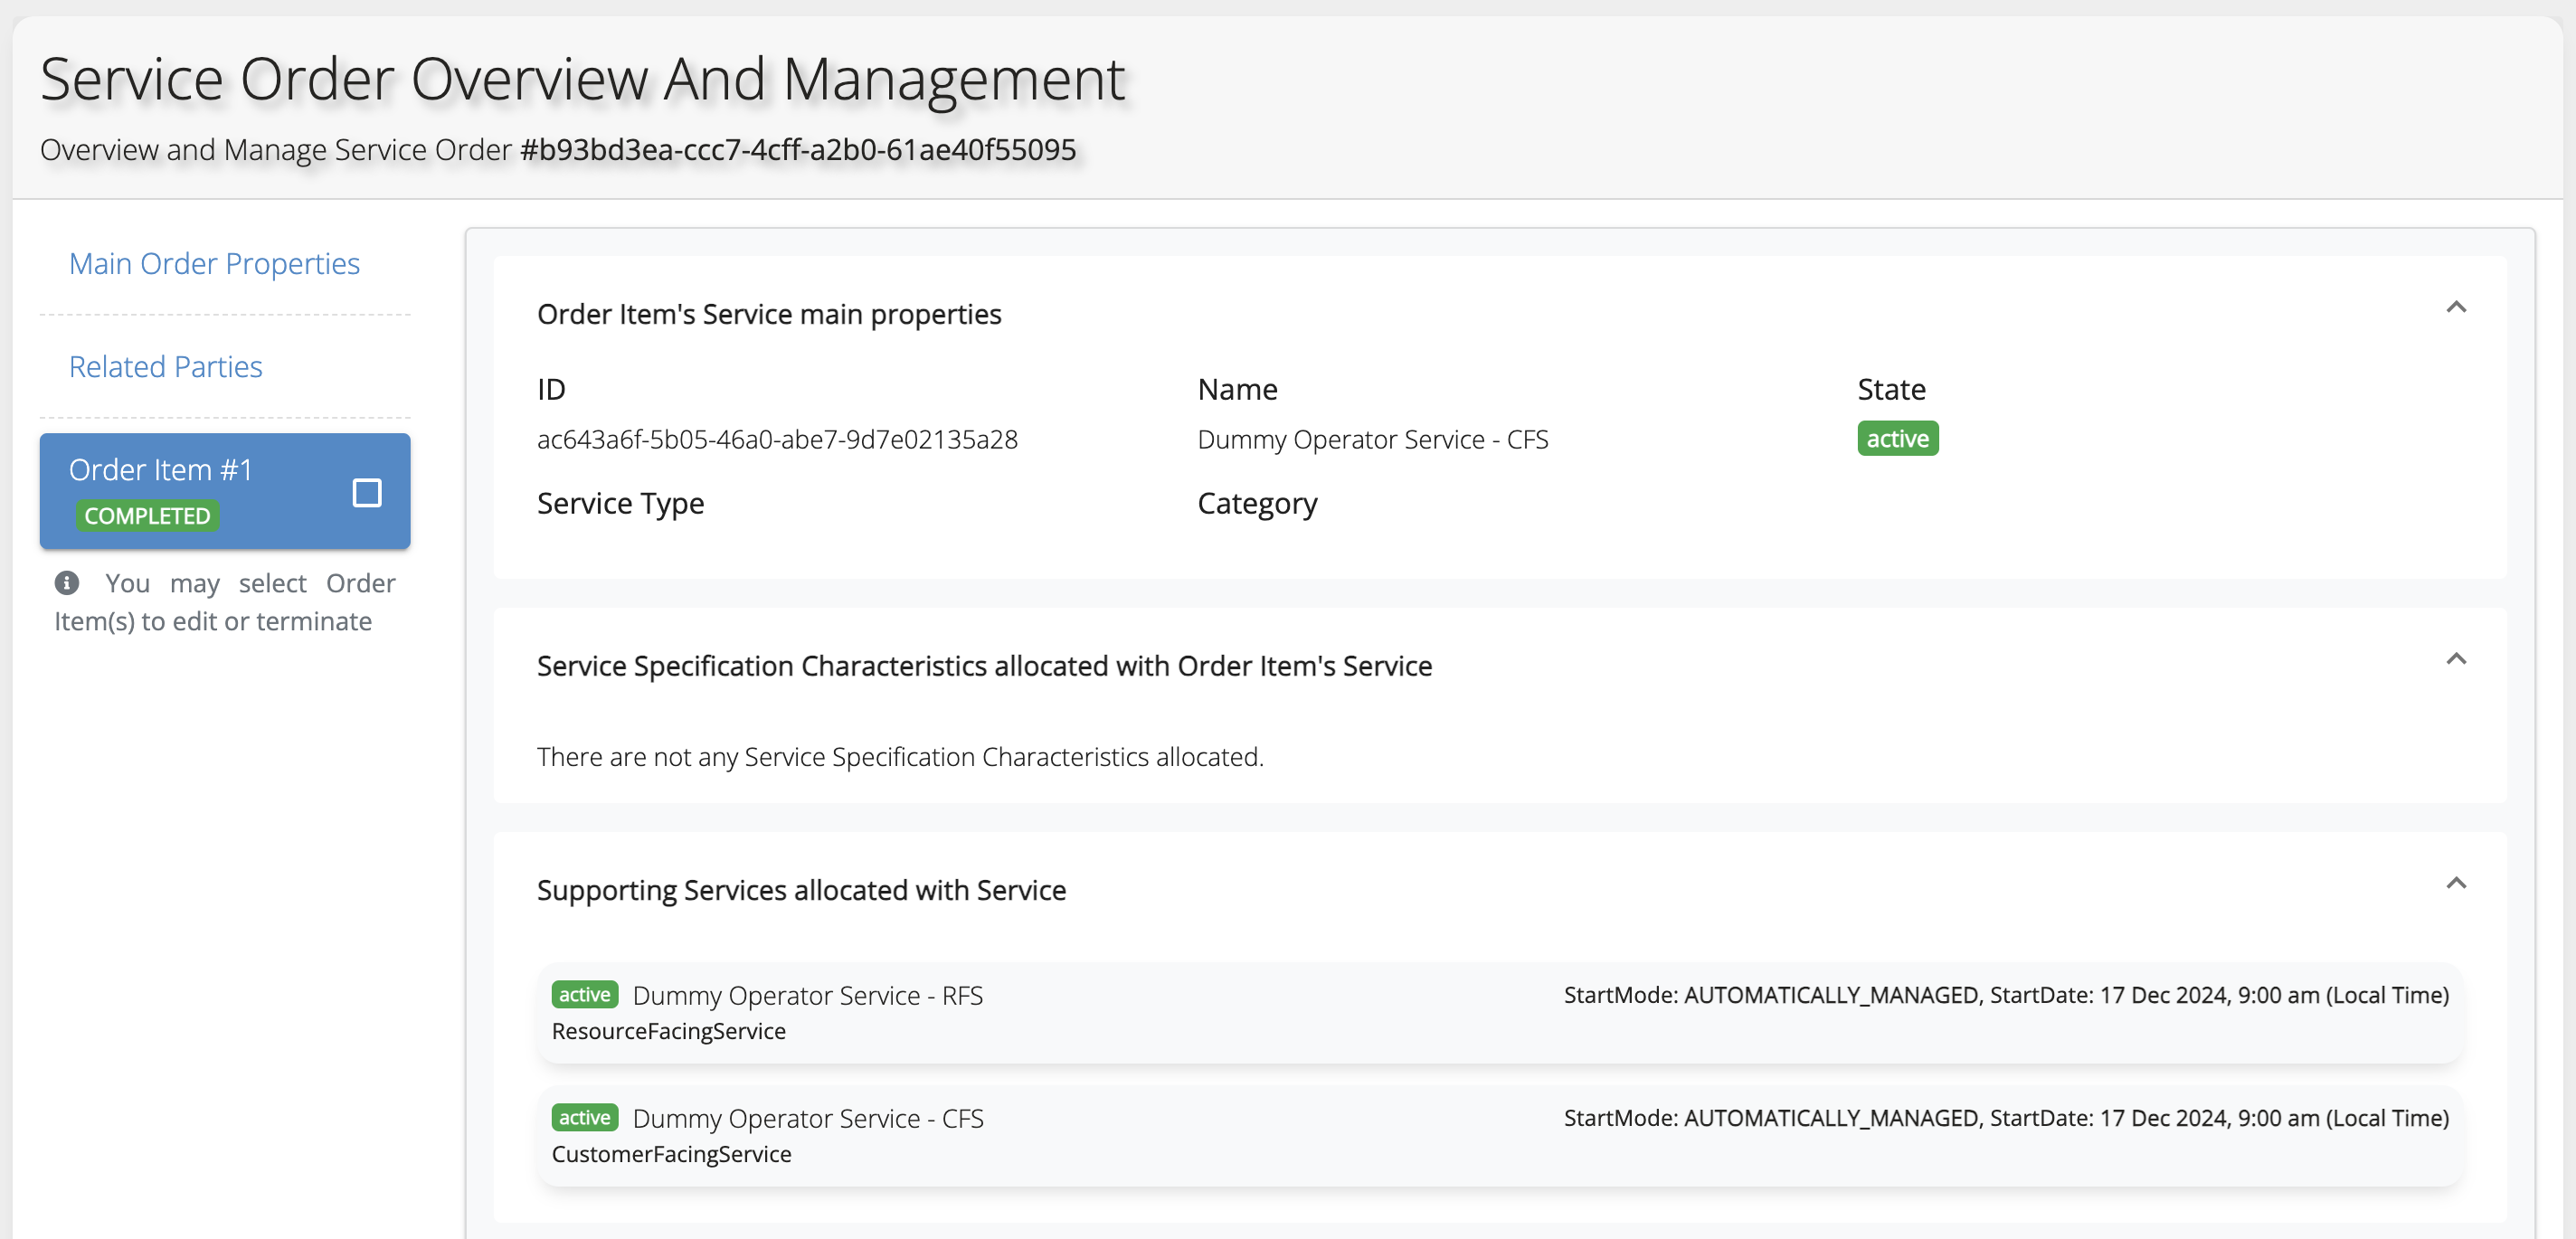
Task: Click active badge on CFS service row
Action: tap(584, 1118)
